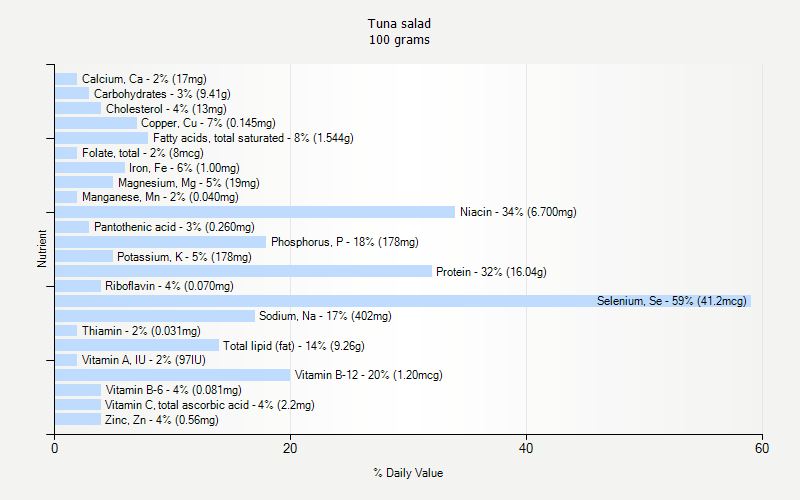The width and height of the screenshot is (800, 500).
Task: Click the Calcium, Ca label
Action: (x=144, y=79)
